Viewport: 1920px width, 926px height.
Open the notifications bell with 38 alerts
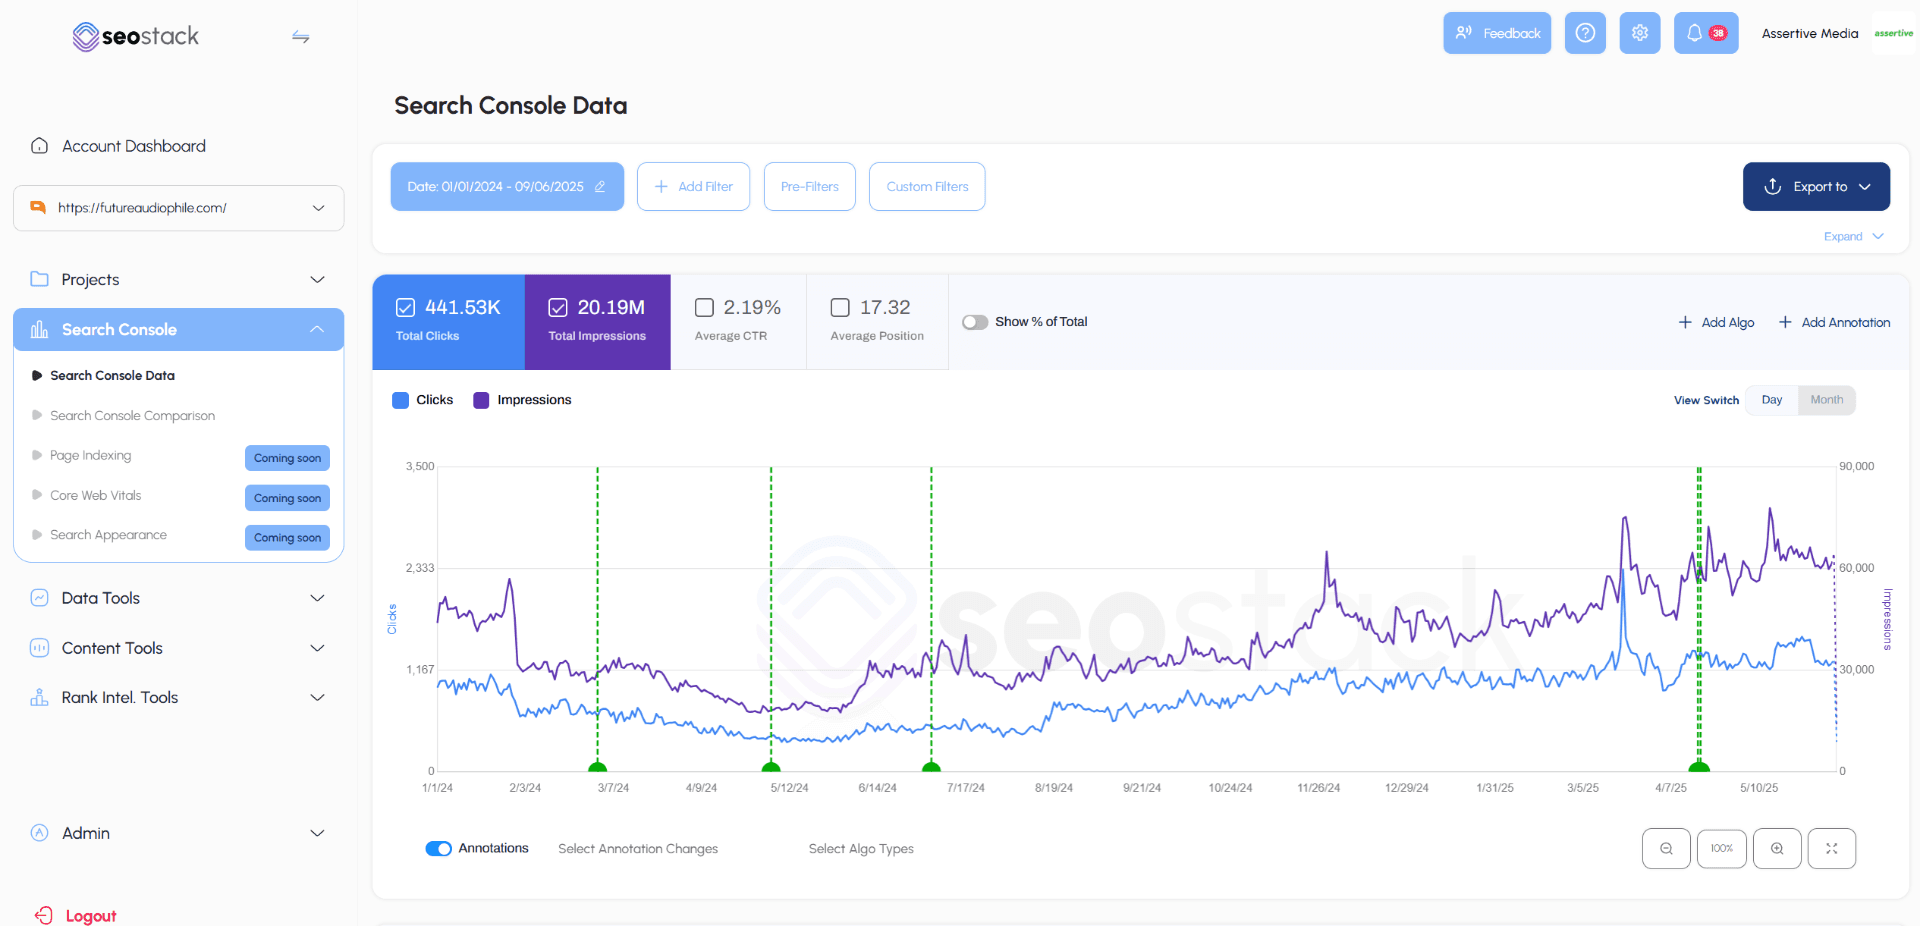pyautogui.click(x=1704, y=32)
